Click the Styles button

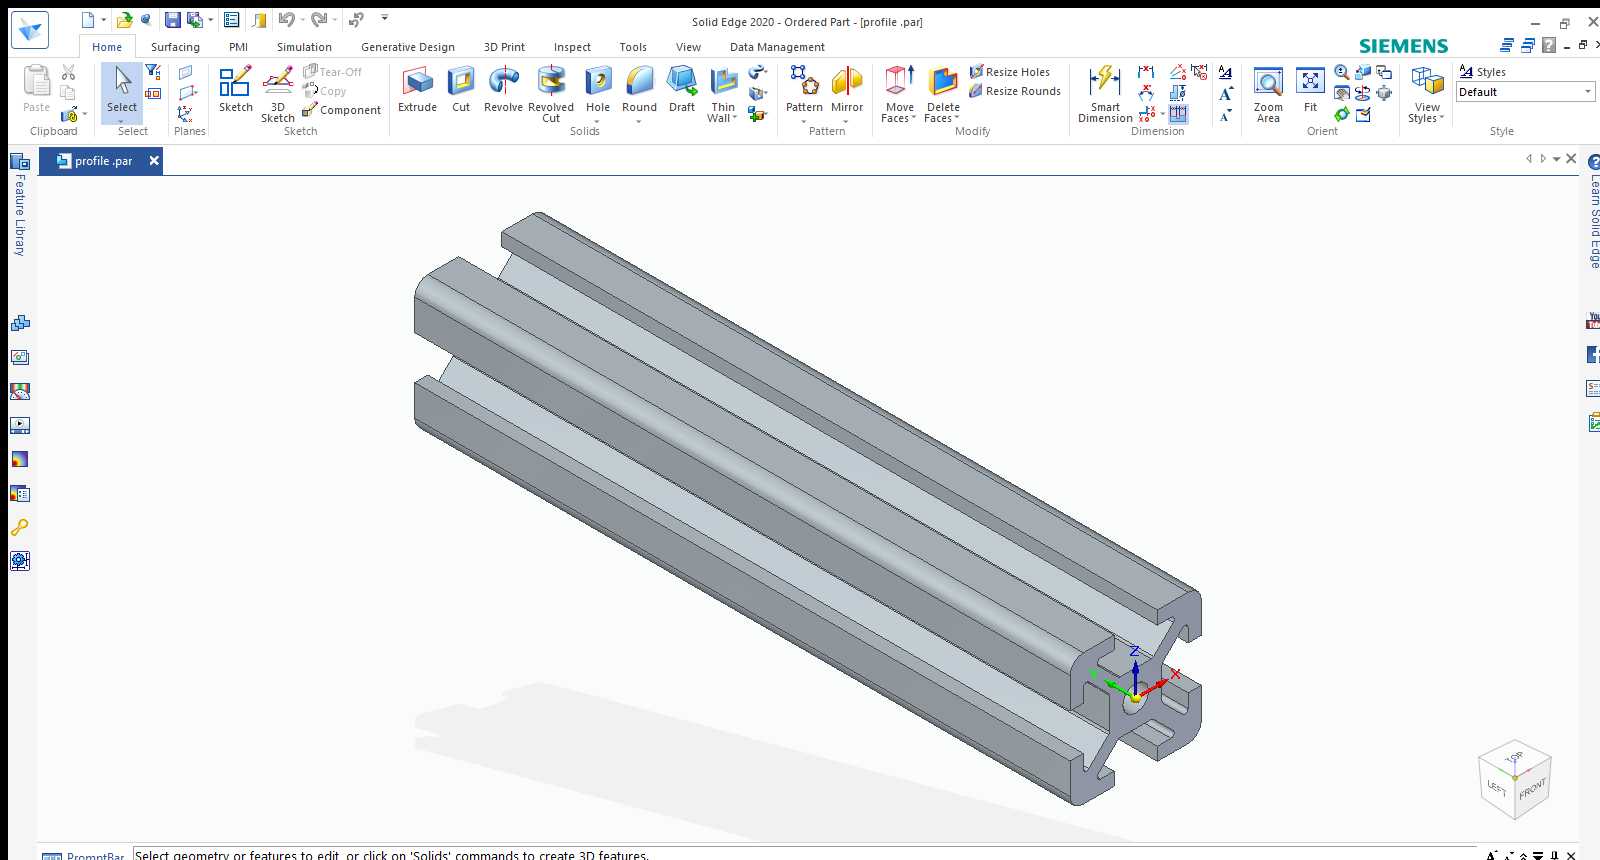[x=1482, y=72]
